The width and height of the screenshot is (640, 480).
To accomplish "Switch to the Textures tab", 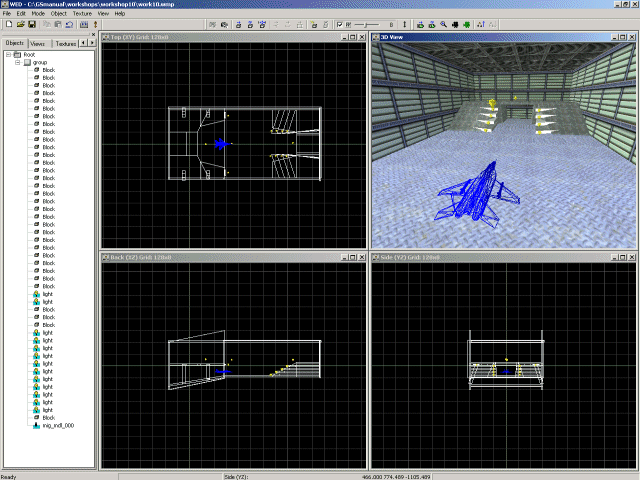I will tap(65, 44).
